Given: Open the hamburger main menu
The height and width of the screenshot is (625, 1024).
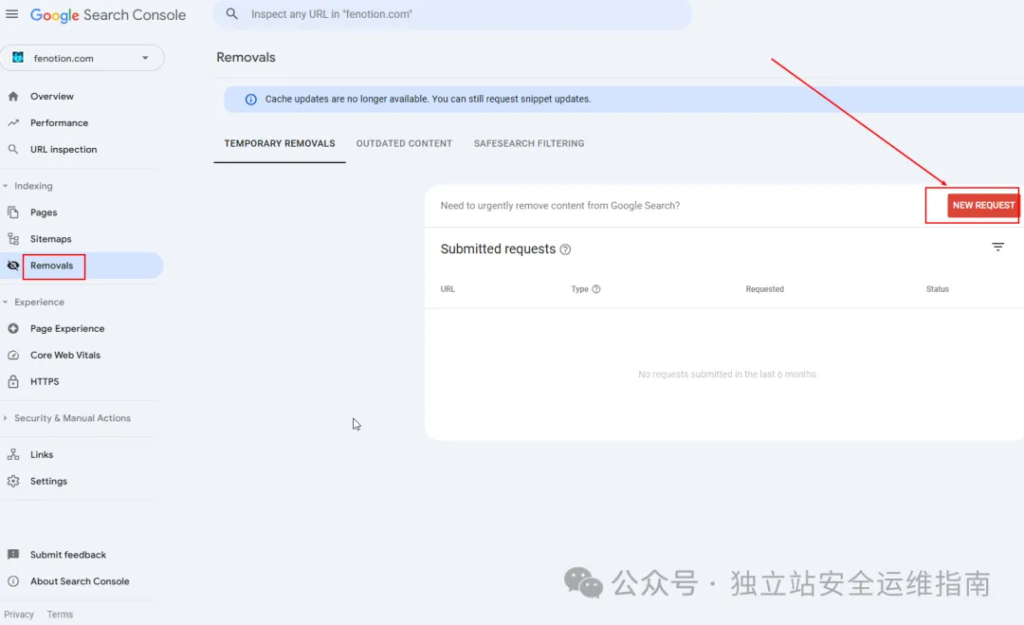Looking at the screenshot, I should pos(12,14).
